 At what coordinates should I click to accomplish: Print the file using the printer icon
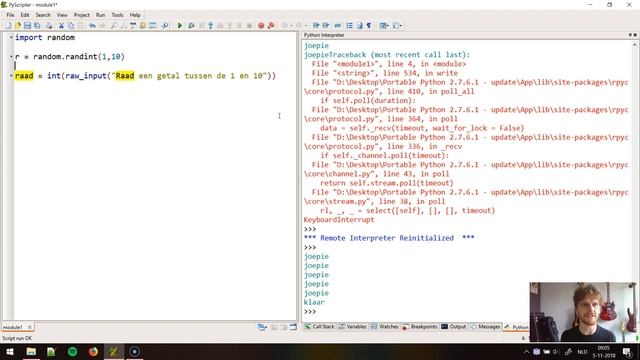coord(49,25)
